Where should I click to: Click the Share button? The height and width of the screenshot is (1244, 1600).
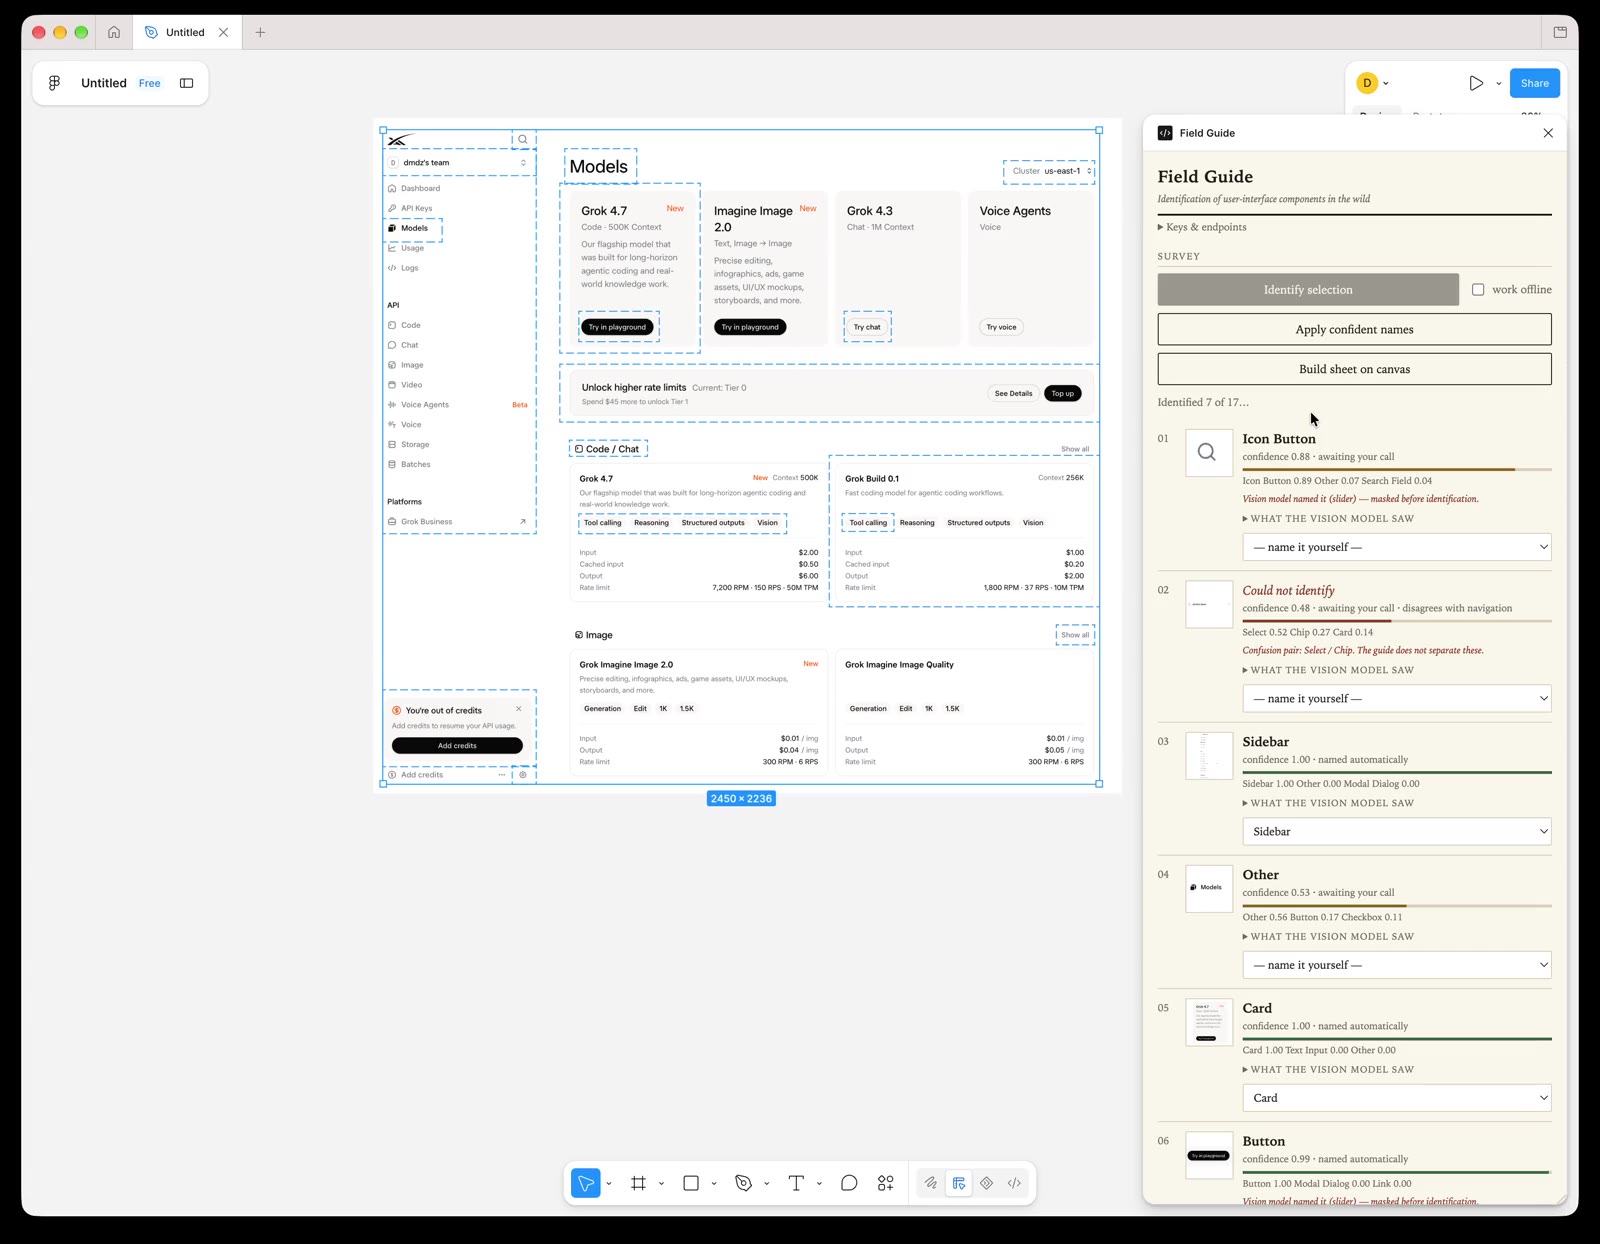[1535, 83]
